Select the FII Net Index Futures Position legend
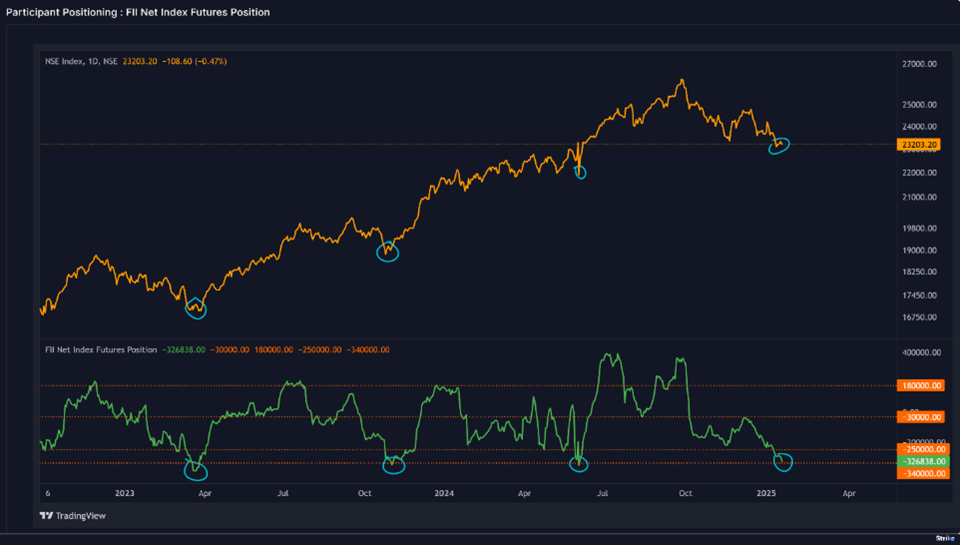960x545 pixels. [100, 350]
